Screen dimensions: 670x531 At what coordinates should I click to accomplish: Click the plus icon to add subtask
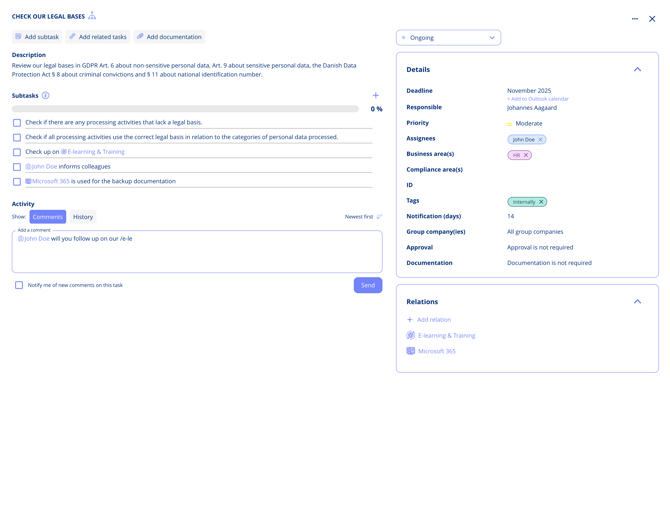(x=376, y=95)
